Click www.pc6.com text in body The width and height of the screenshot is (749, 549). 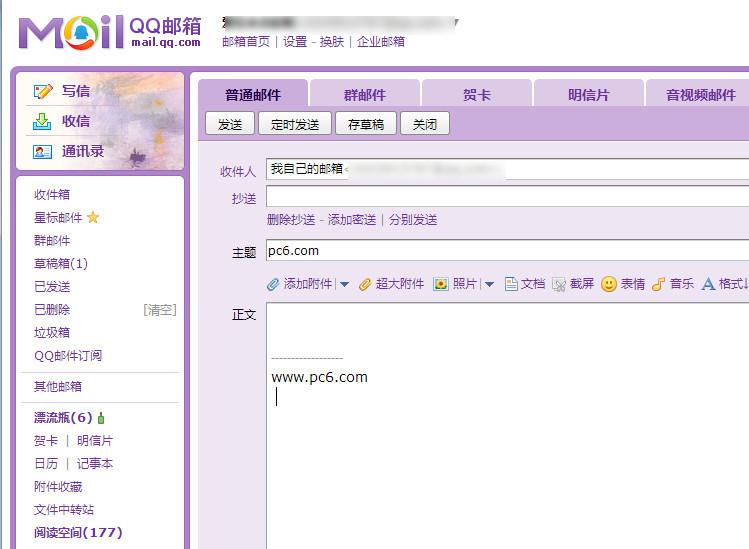pyautogui.click(x=320, y=377)
